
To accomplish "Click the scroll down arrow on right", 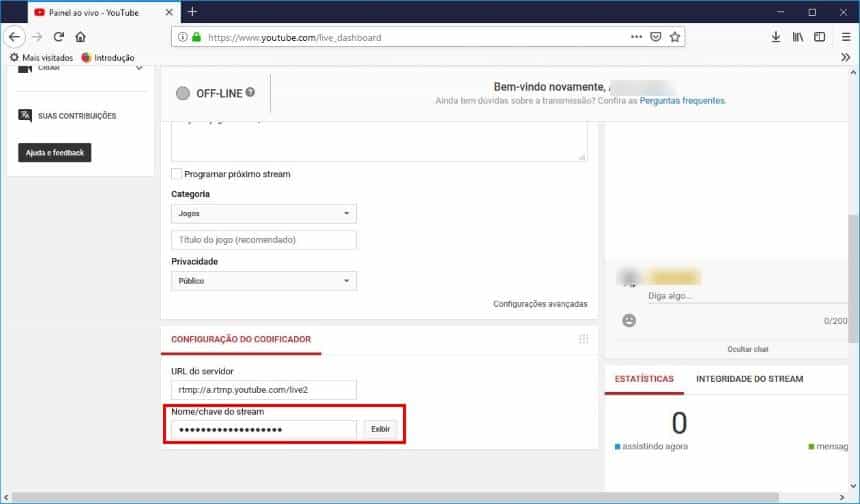I will pyautogui.click(x=853, y=485).
